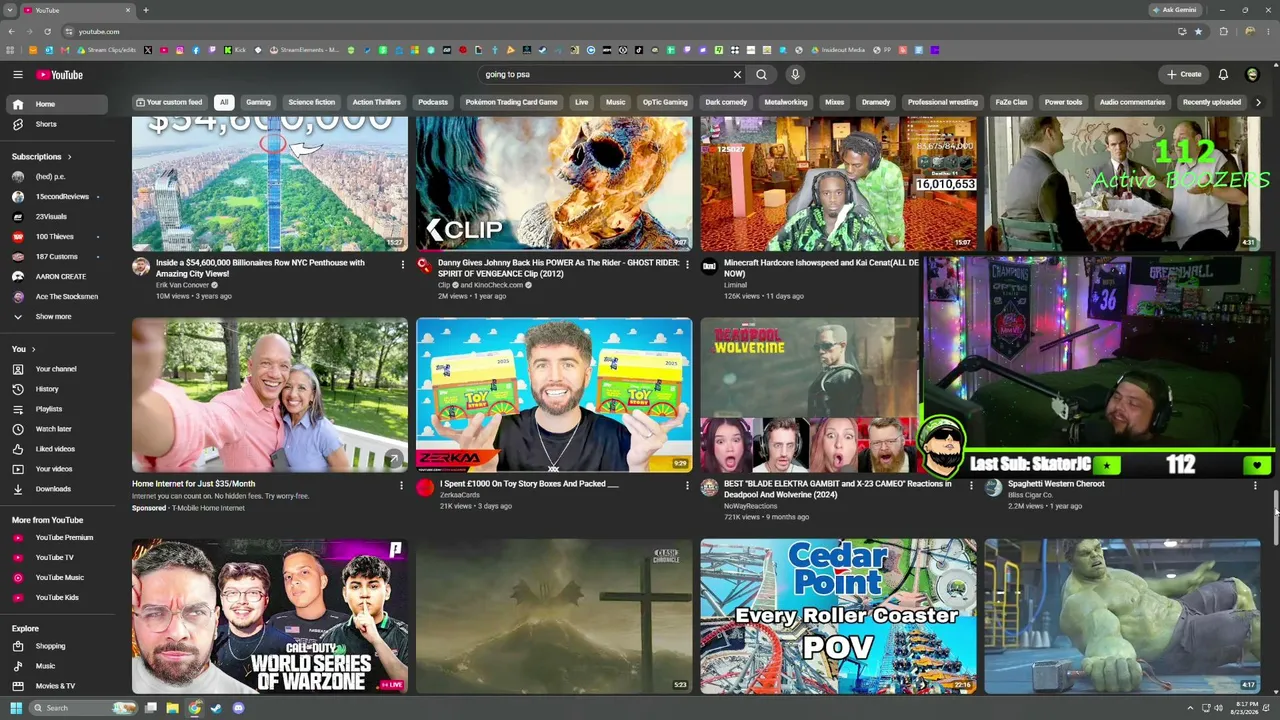Select the Recently uploaded chip
The width and height of the screenshot is (1280, 720).
click(x=1212, y=102)
